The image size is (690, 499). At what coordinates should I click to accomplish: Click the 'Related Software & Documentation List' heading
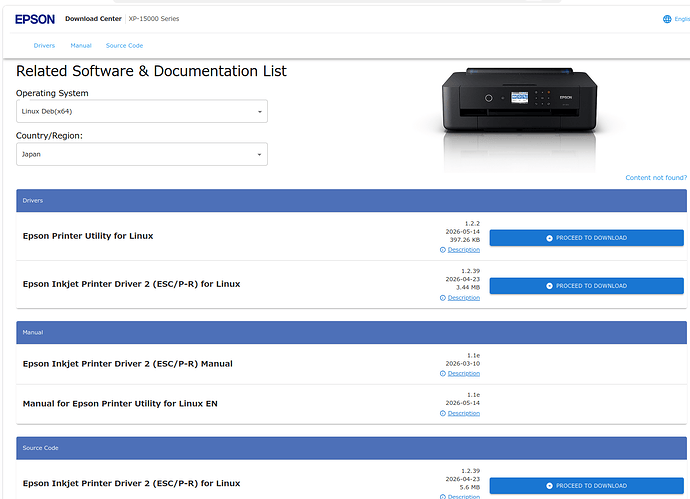tap(151, 71)
